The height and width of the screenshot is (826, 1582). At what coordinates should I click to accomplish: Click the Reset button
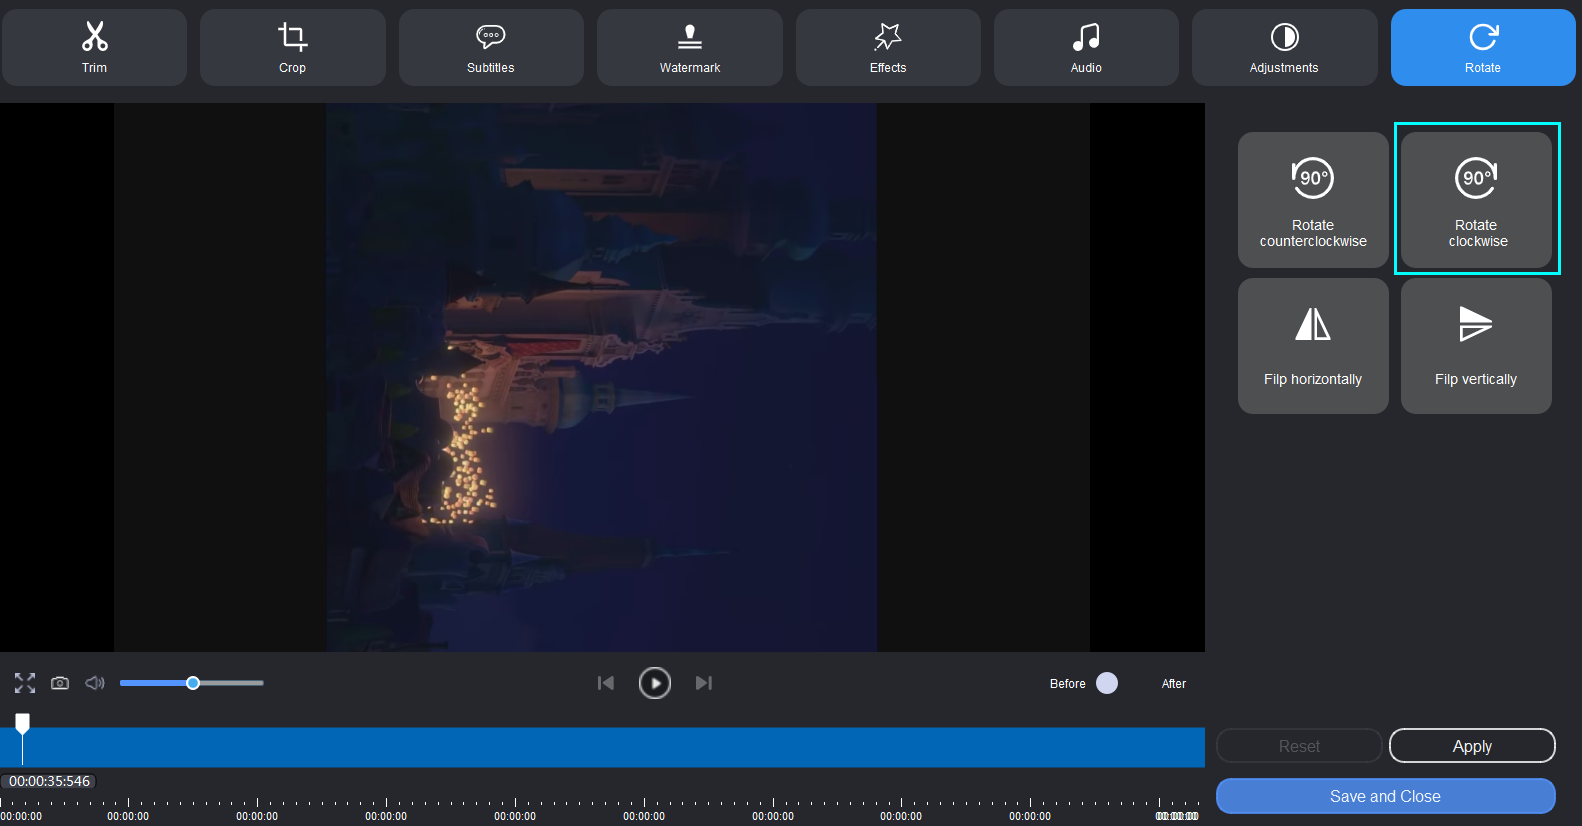click(1299, 746)
